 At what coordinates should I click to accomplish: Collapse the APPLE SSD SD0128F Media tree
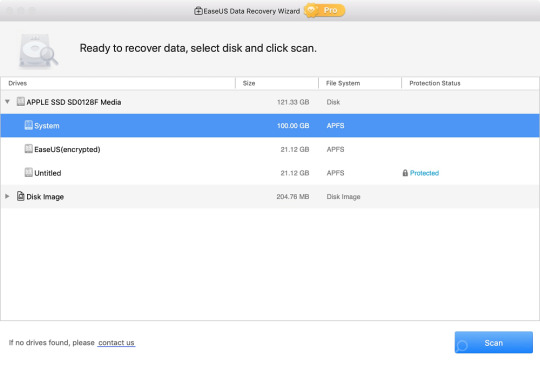coord(7,102)
